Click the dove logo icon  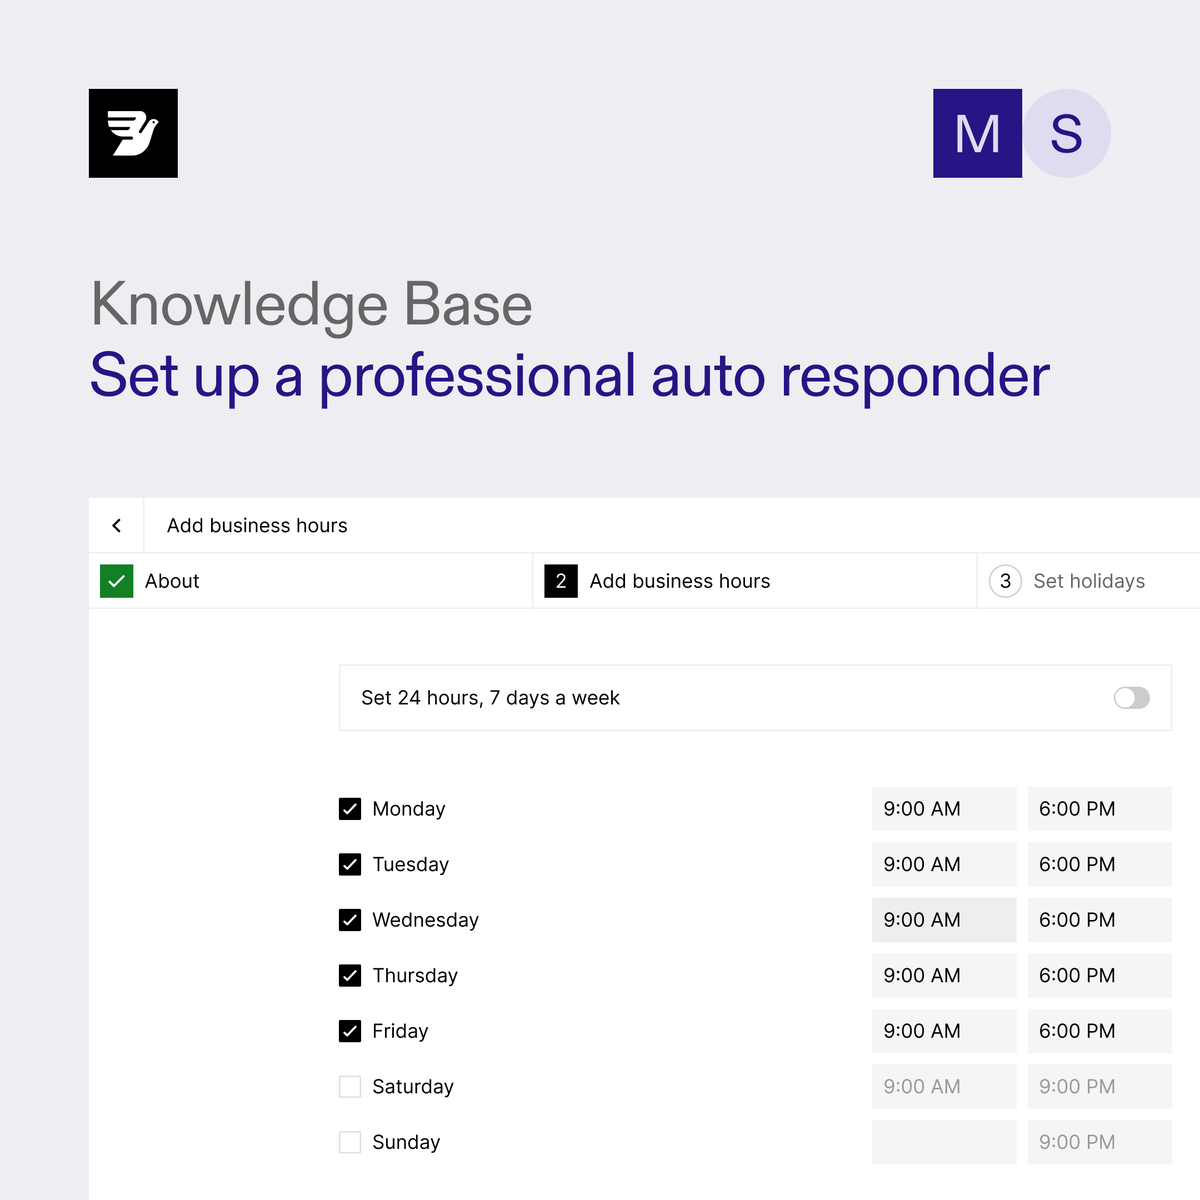[133, 133]
